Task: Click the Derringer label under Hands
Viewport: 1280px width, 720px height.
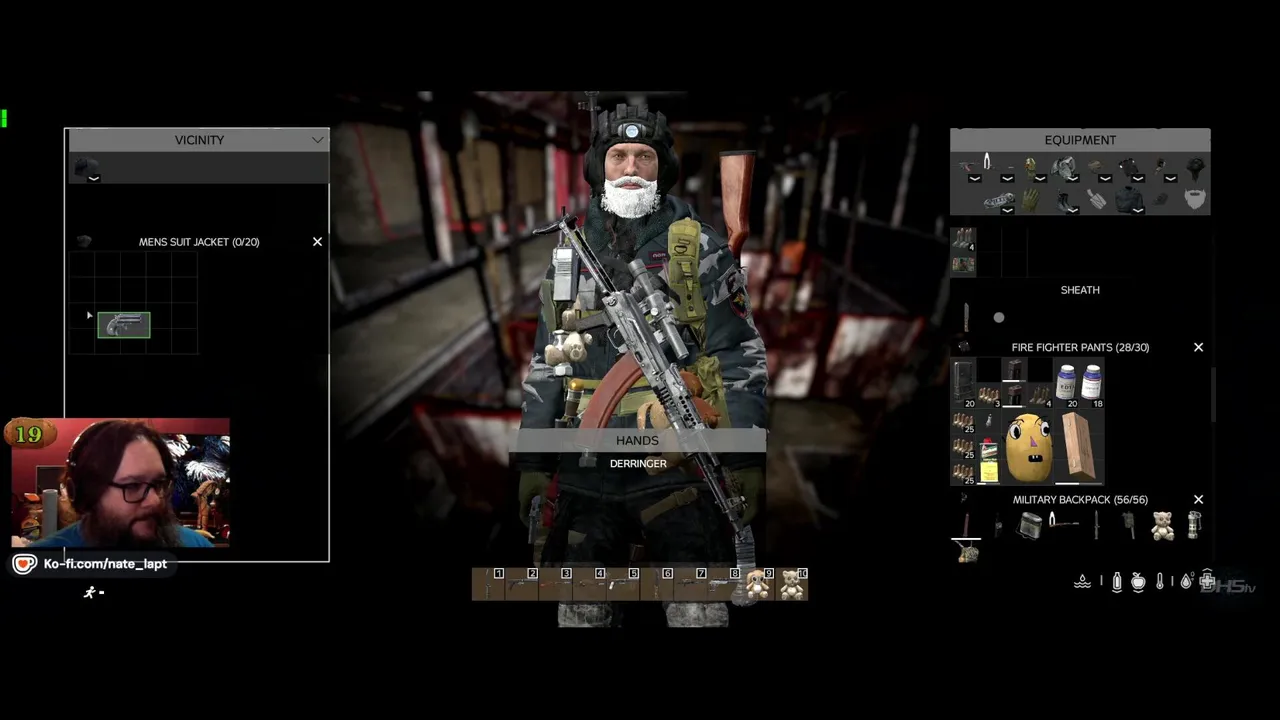Action: pos(638,464)
